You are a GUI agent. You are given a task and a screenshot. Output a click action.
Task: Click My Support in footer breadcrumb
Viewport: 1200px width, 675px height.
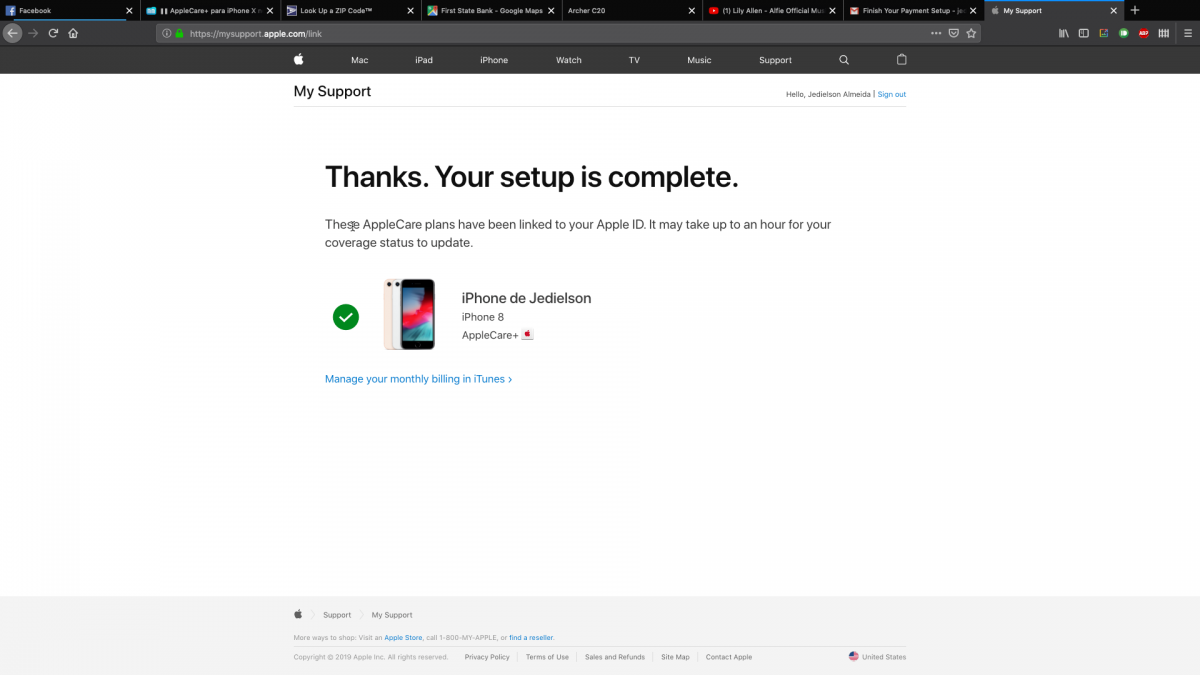coord(392,615)
